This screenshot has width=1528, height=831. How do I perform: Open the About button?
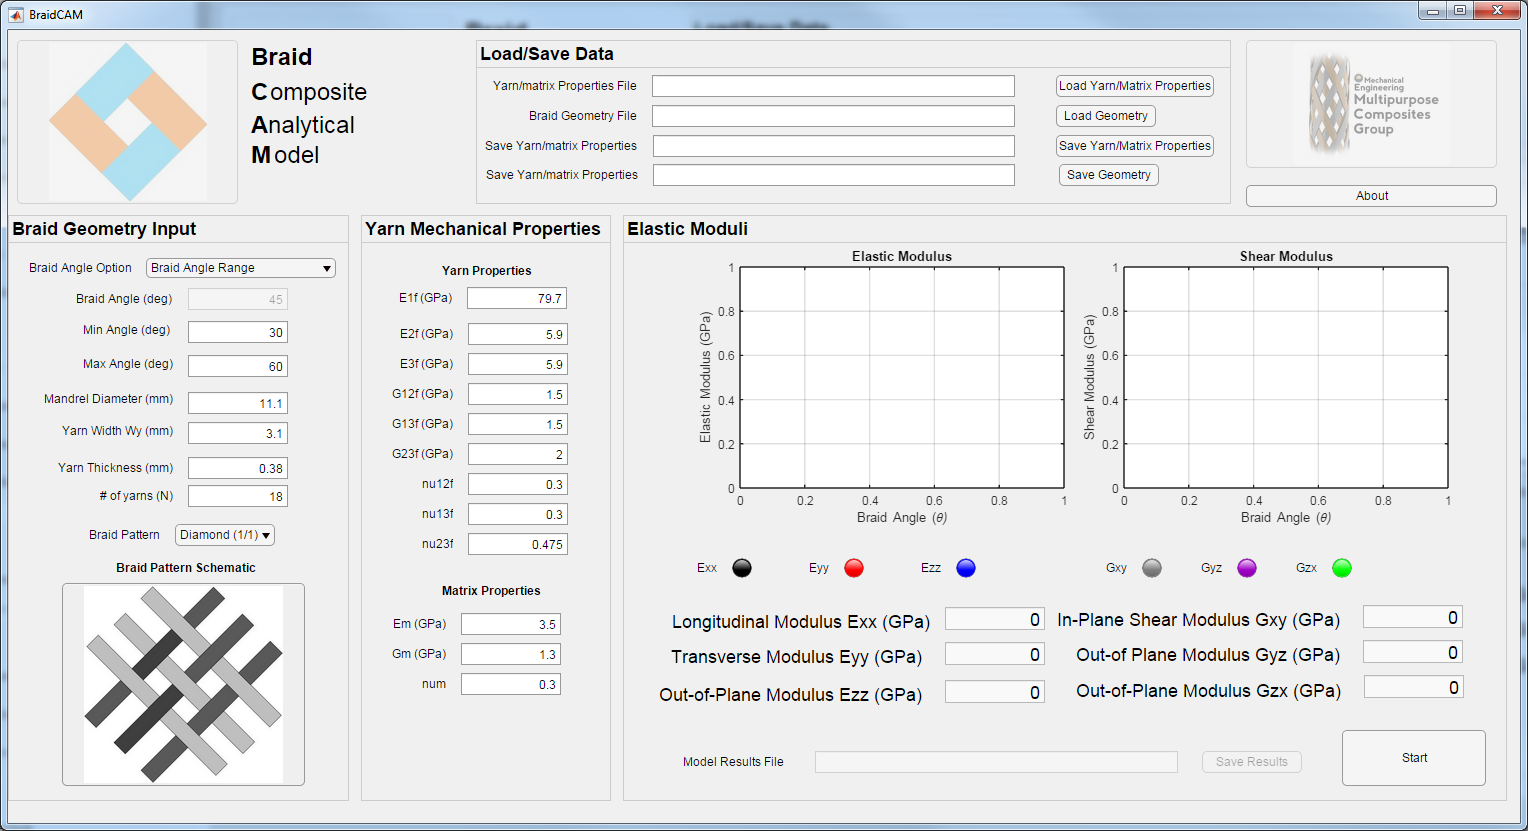[1371, 196]
